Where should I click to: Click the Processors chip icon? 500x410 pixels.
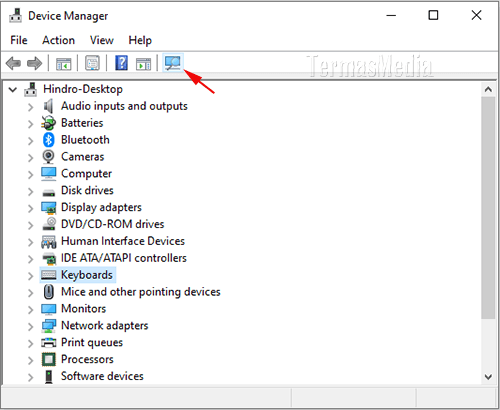(49, 360)
